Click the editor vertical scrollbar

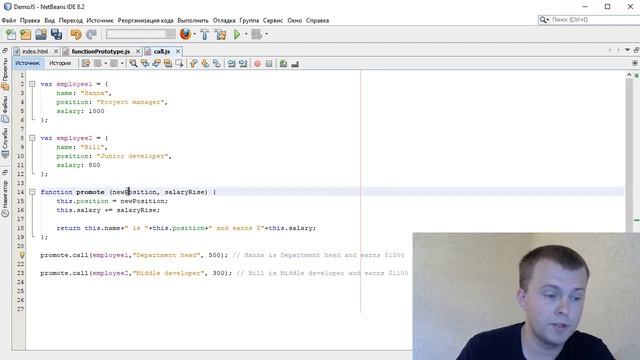point(629,155)
